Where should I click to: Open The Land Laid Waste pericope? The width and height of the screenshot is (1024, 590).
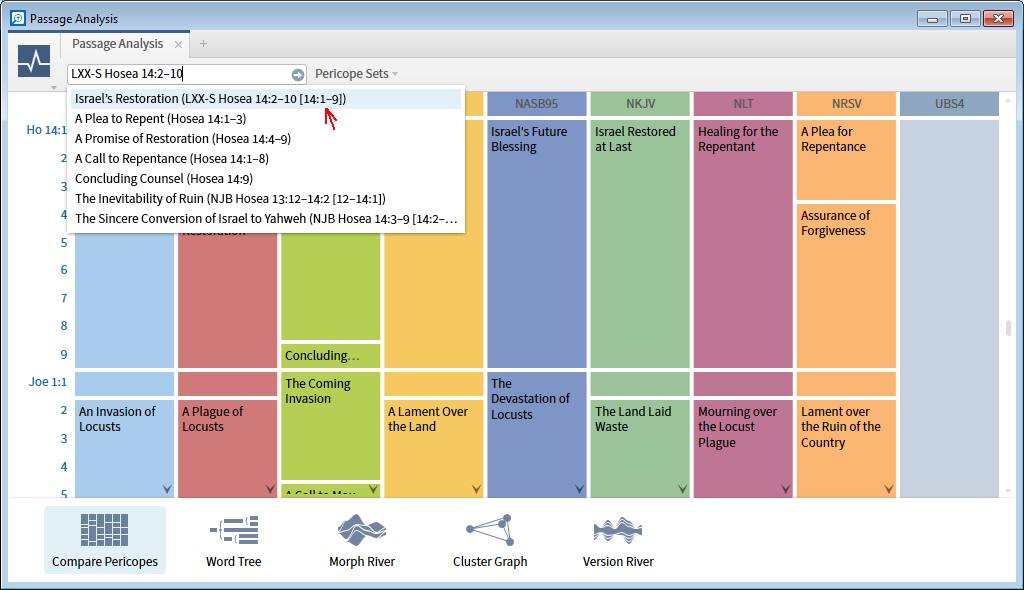(x=640, y=448)
